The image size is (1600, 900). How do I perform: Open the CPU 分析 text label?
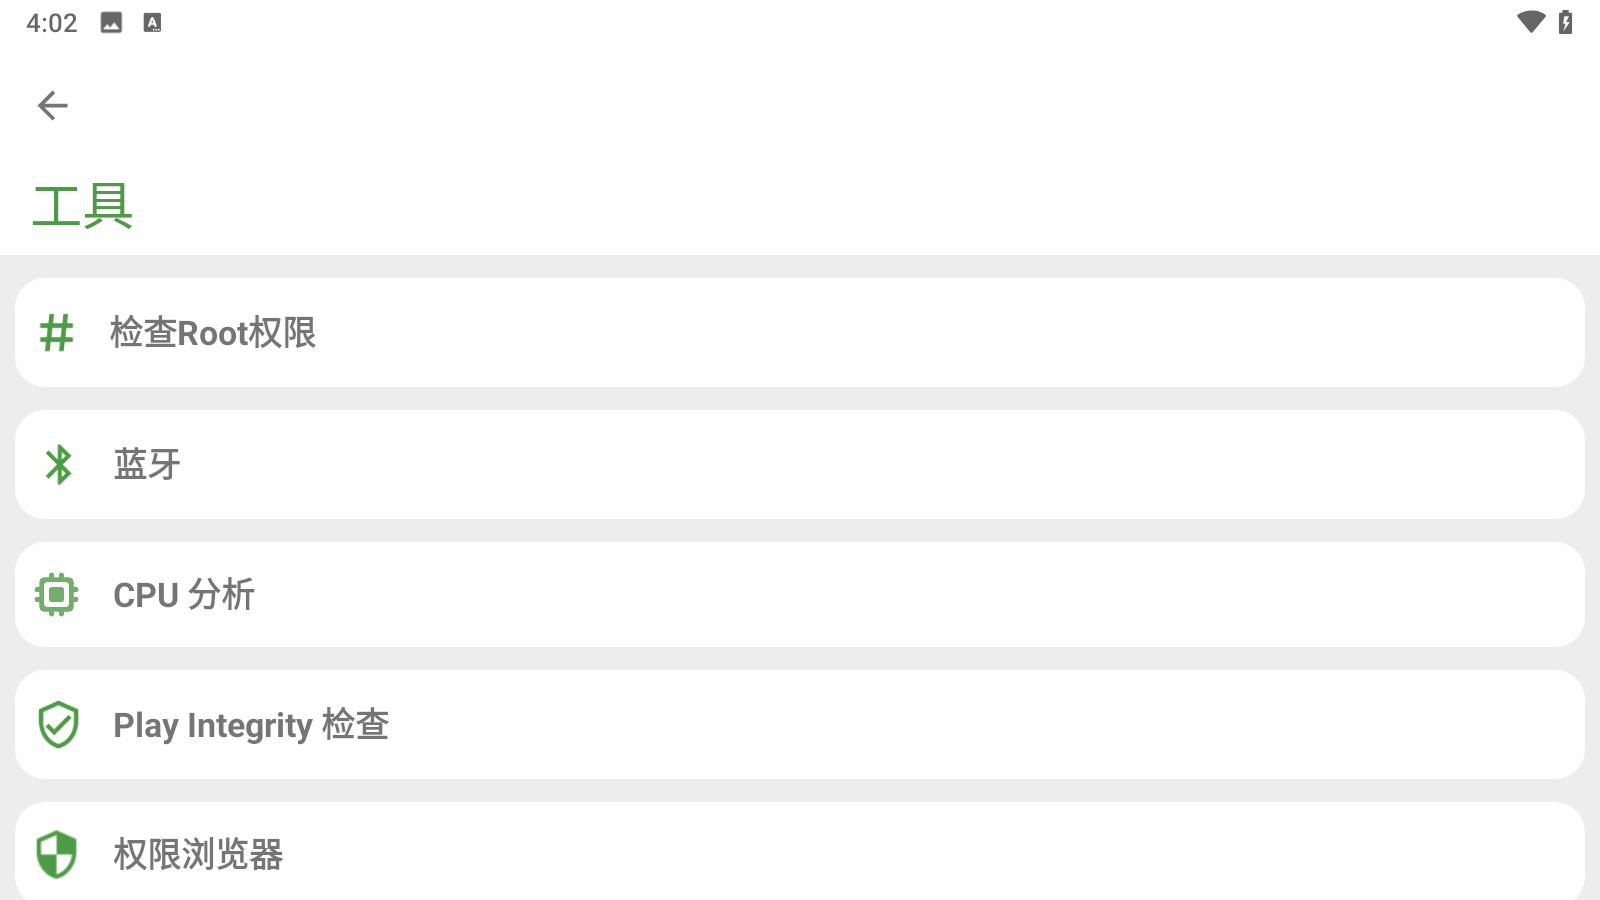(x=184, y=595)
